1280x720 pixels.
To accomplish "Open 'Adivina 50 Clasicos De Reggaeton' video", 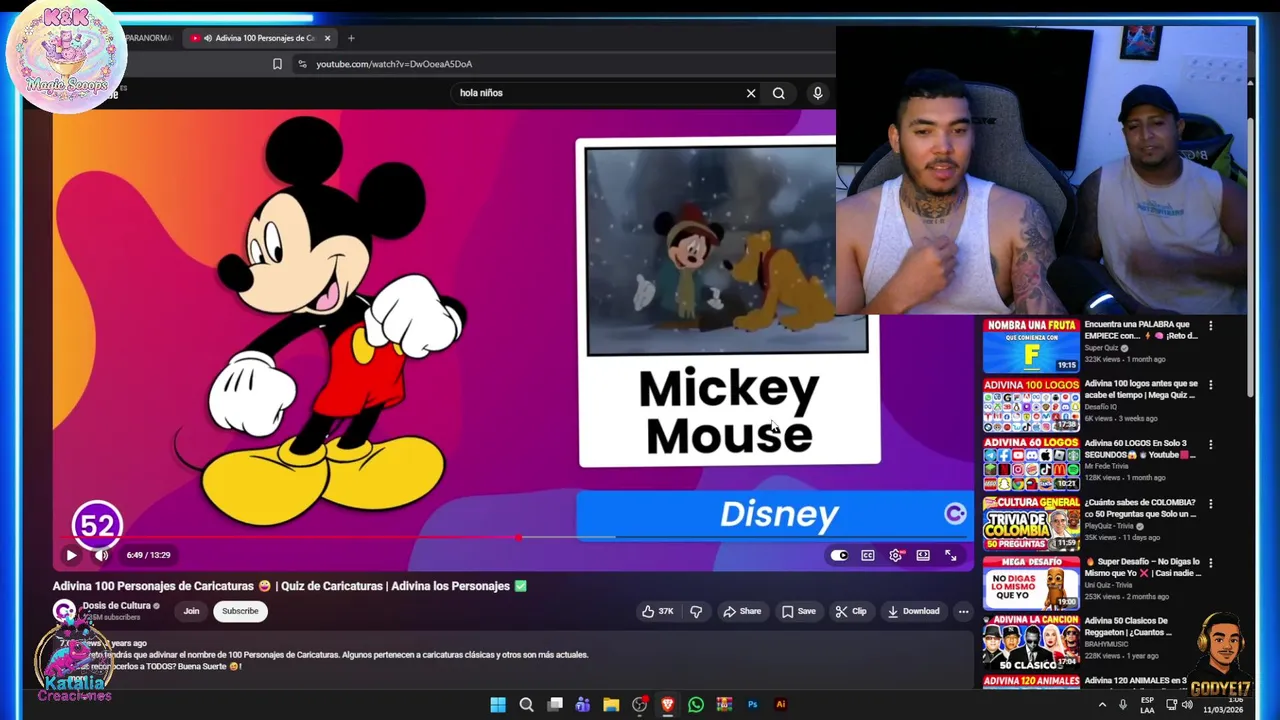I will (1031, 642).
